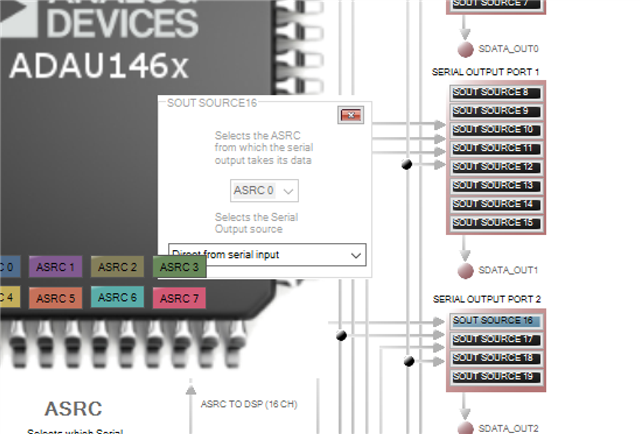The width and height of the screenshot is (640, 434).
Task: Click the SERIAL OUTPUT PORT 1 label
Action: [x=485, y=72]
